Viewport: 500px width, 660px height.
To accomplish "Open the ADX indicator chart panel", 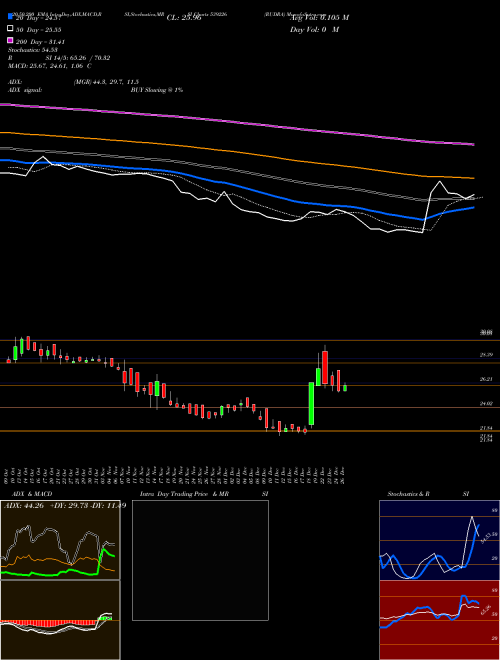I will (x=60, y=540).
